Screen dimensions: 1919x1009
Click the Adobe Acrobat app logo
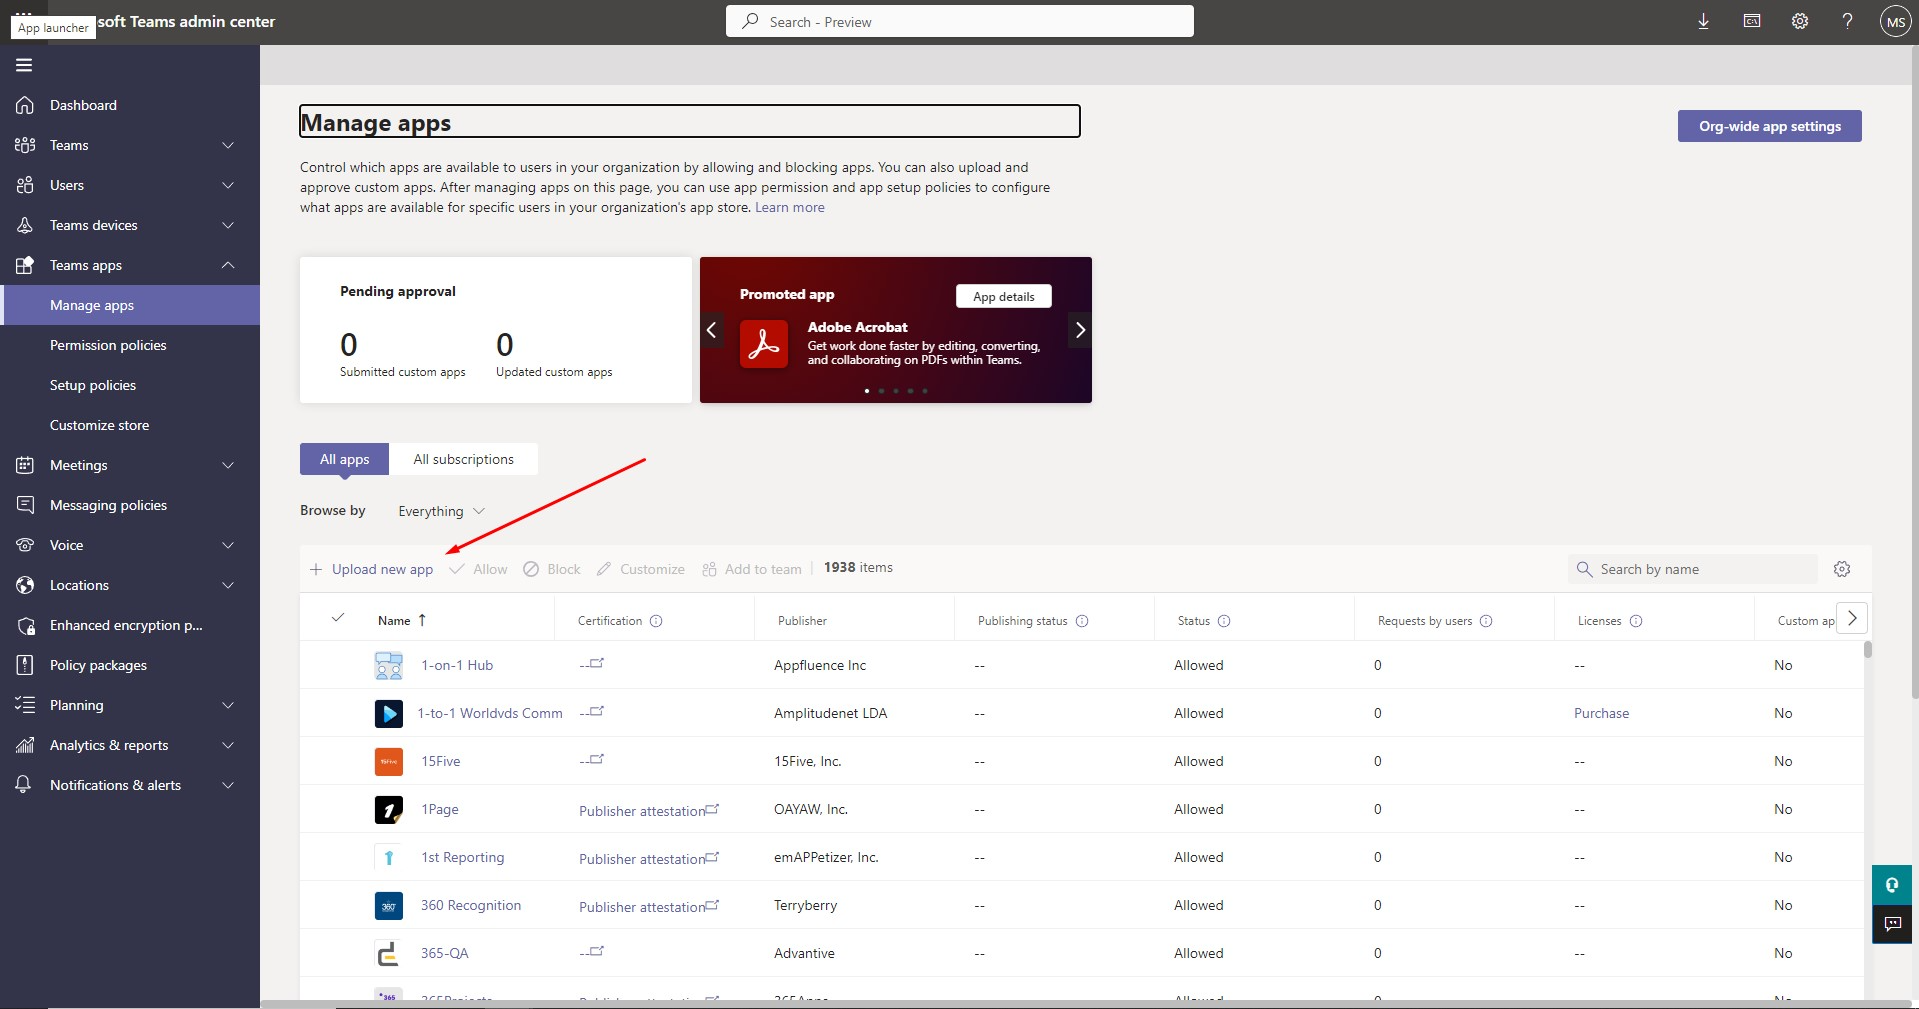pos(764,344)
